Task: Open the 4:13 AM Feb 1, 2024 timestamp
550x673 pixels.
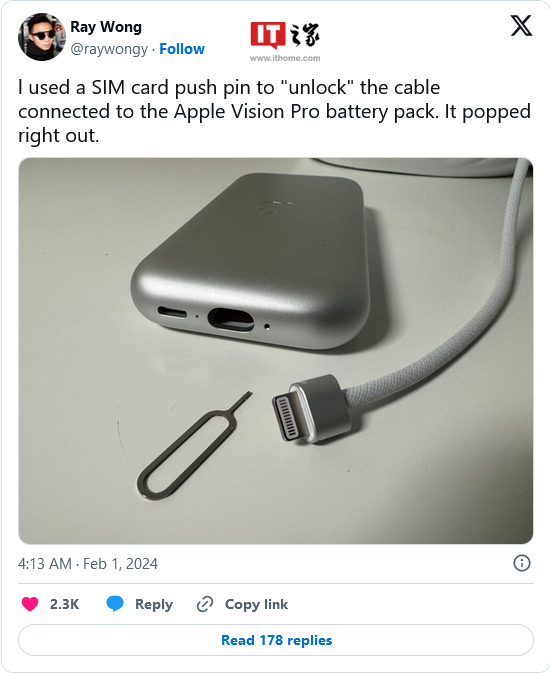Action: click(x=88, y=564)
